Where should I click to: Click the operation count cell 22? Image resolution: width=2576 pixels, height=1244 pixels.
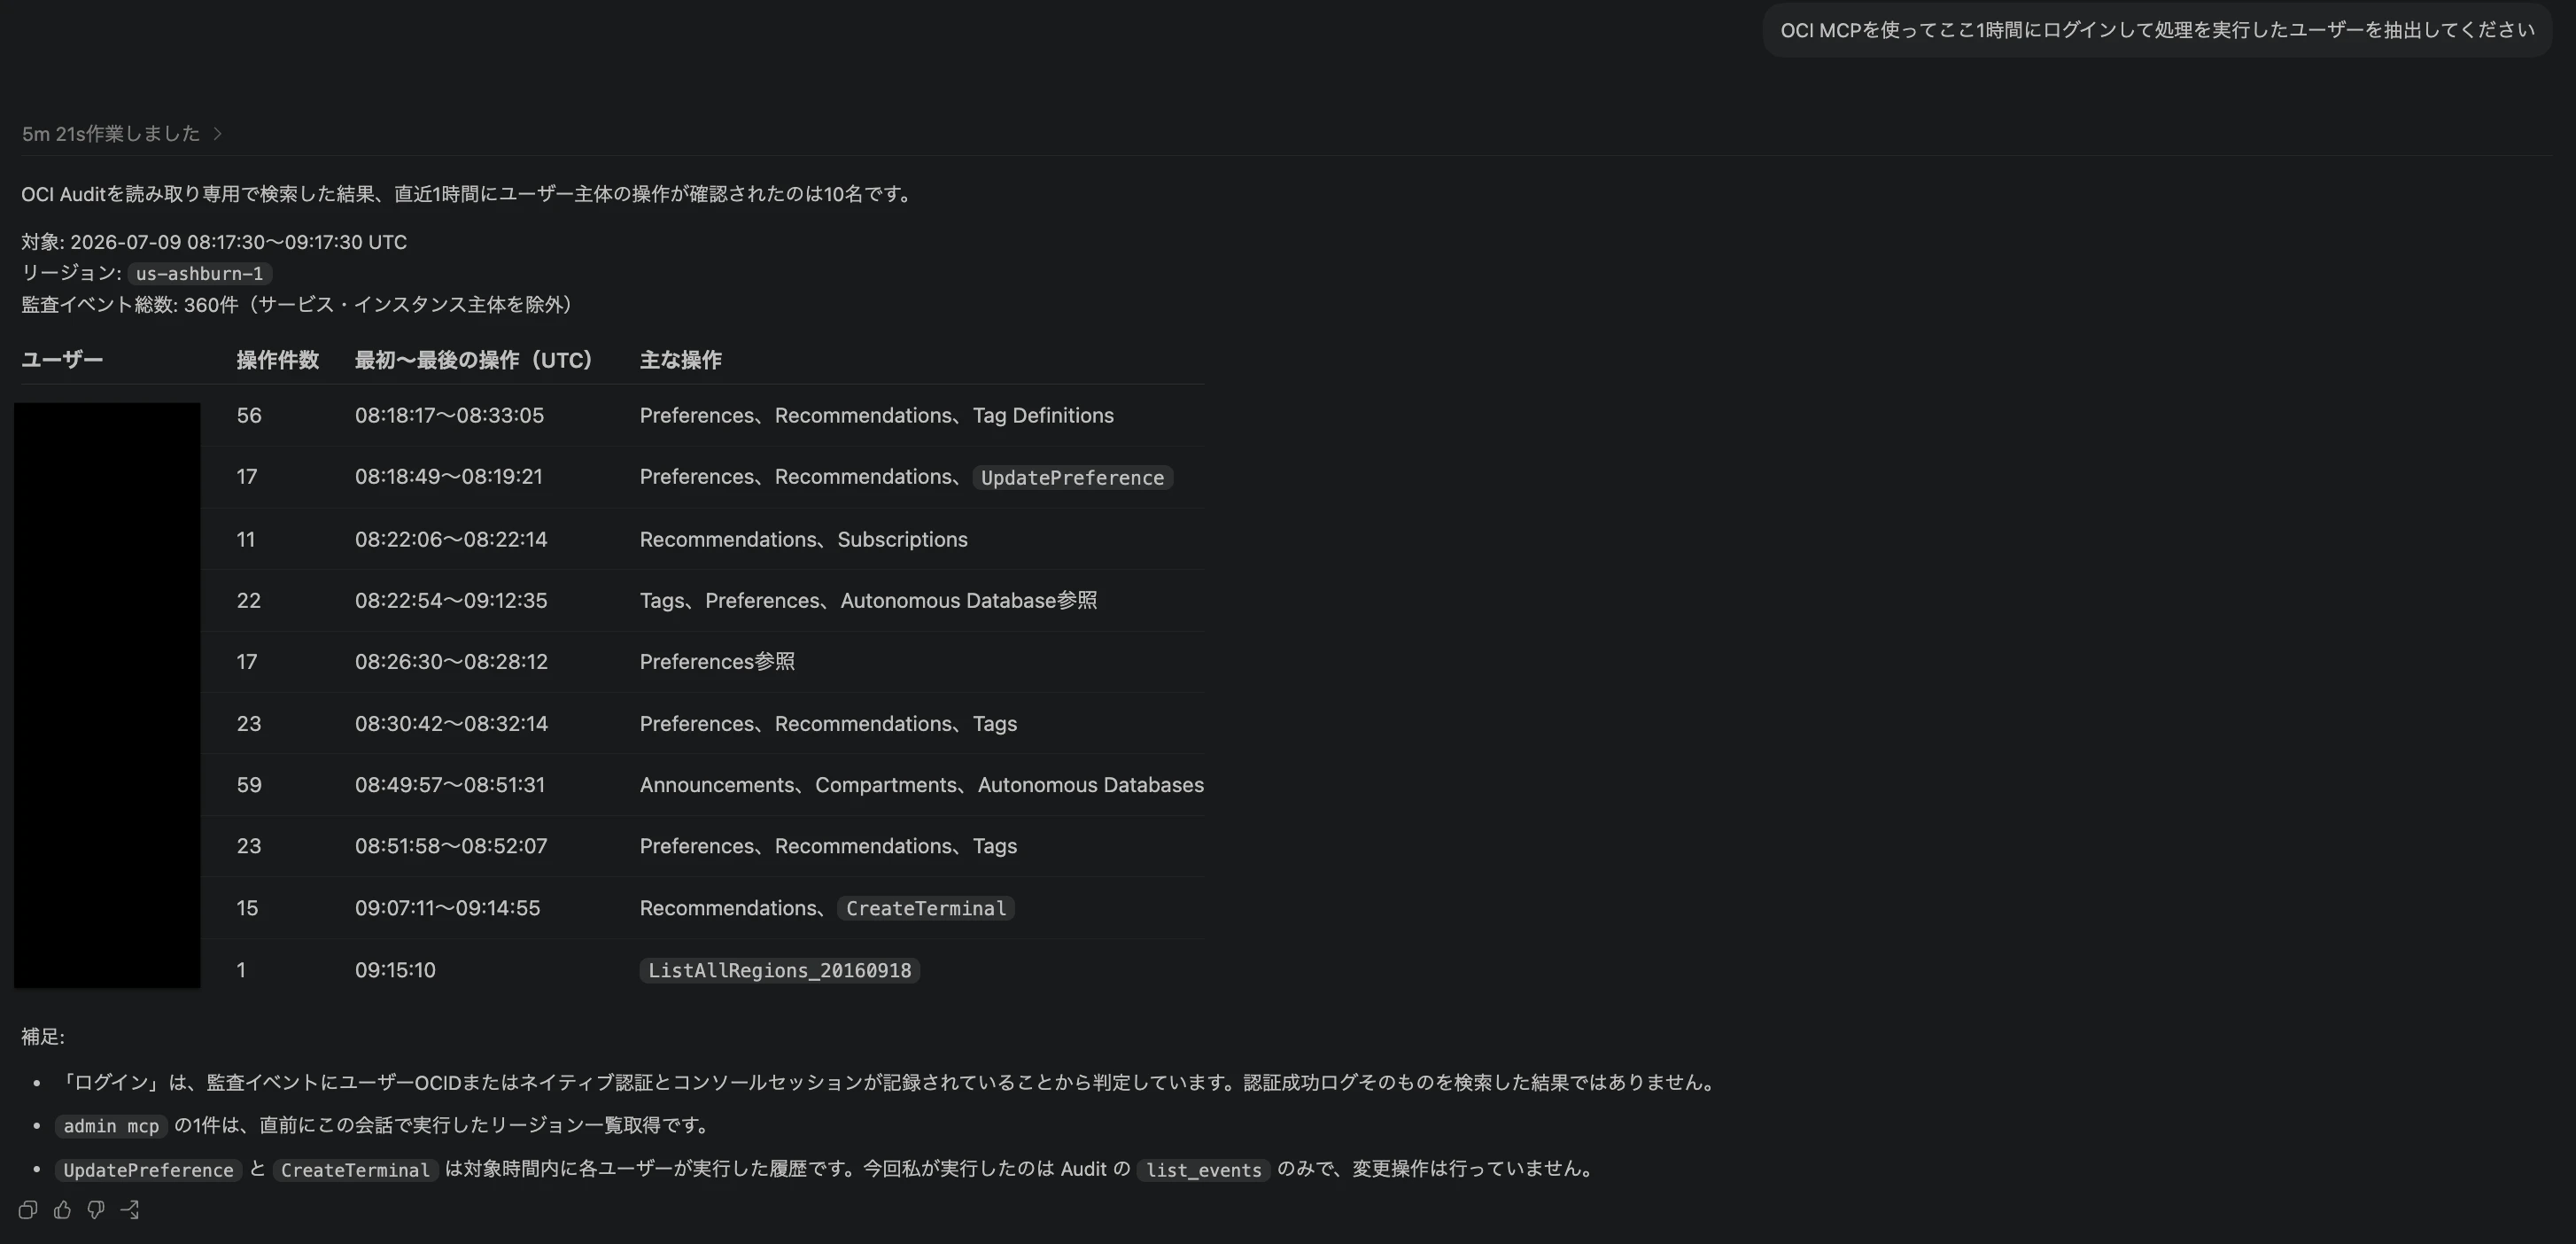coord(249,600)
